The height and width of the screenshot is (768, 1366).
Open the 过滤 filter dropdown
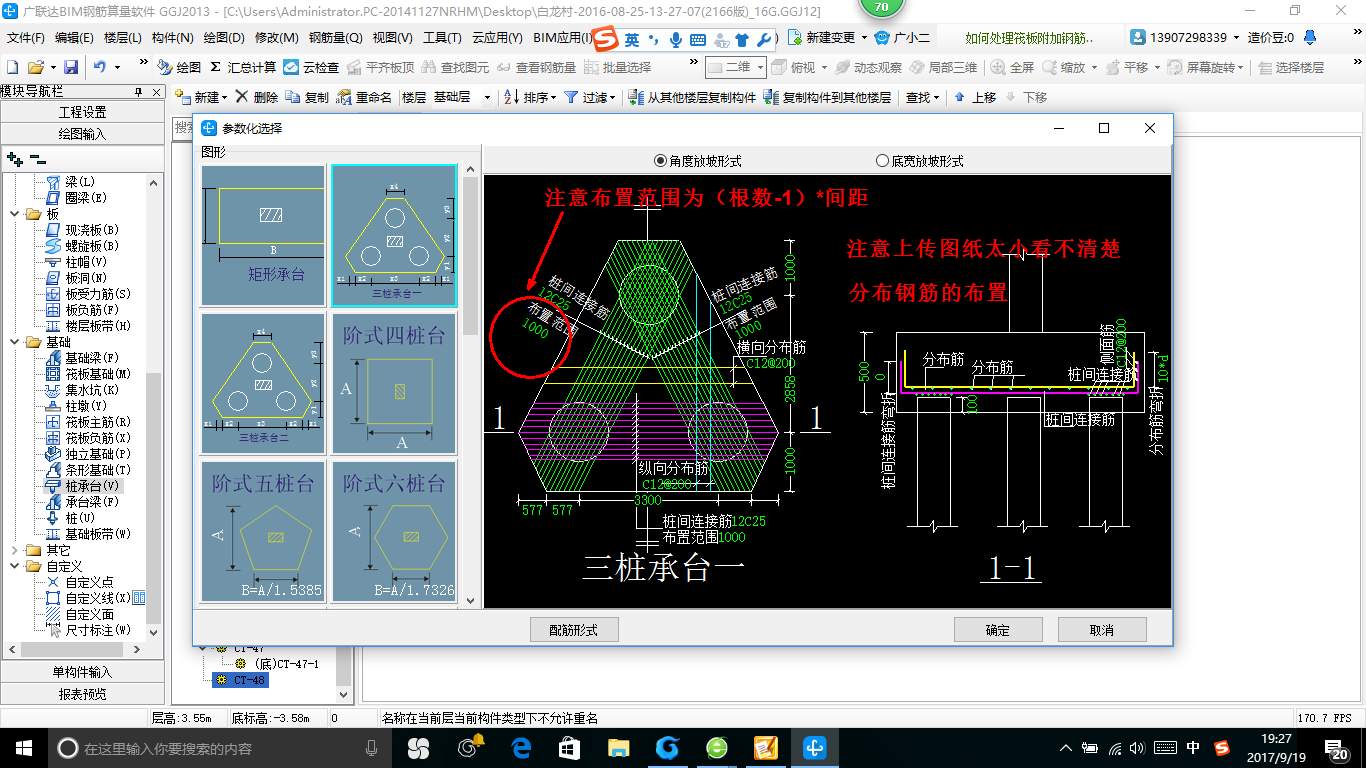pyautogui.click(x=612, y=97)
